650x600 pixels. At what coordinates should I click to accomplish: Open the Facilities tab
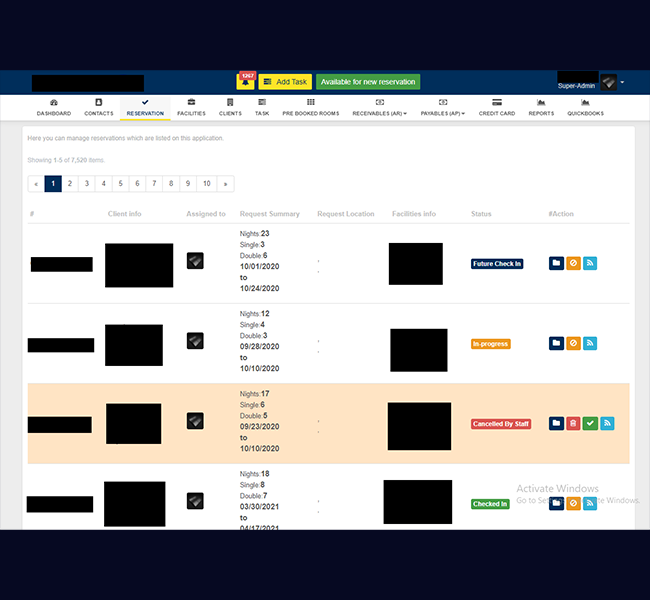pyautogui.click(x=191, y=108)
